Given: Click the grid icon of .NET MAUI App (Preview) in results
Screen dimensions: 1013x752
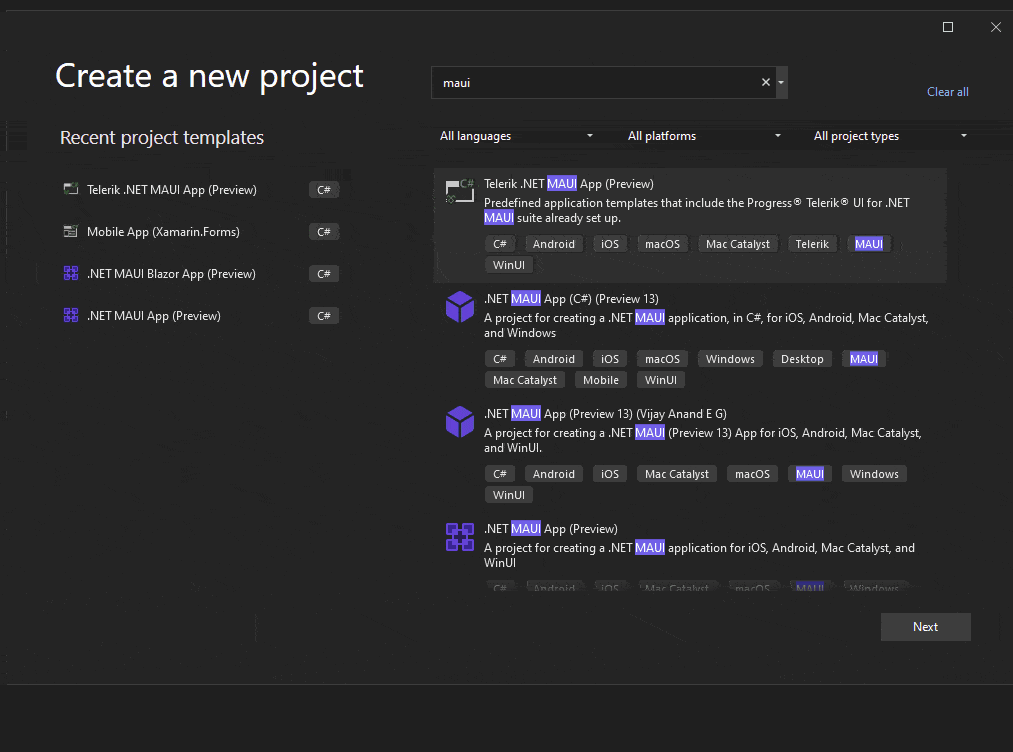Looking at the screenshot, I should click(460, 537).
